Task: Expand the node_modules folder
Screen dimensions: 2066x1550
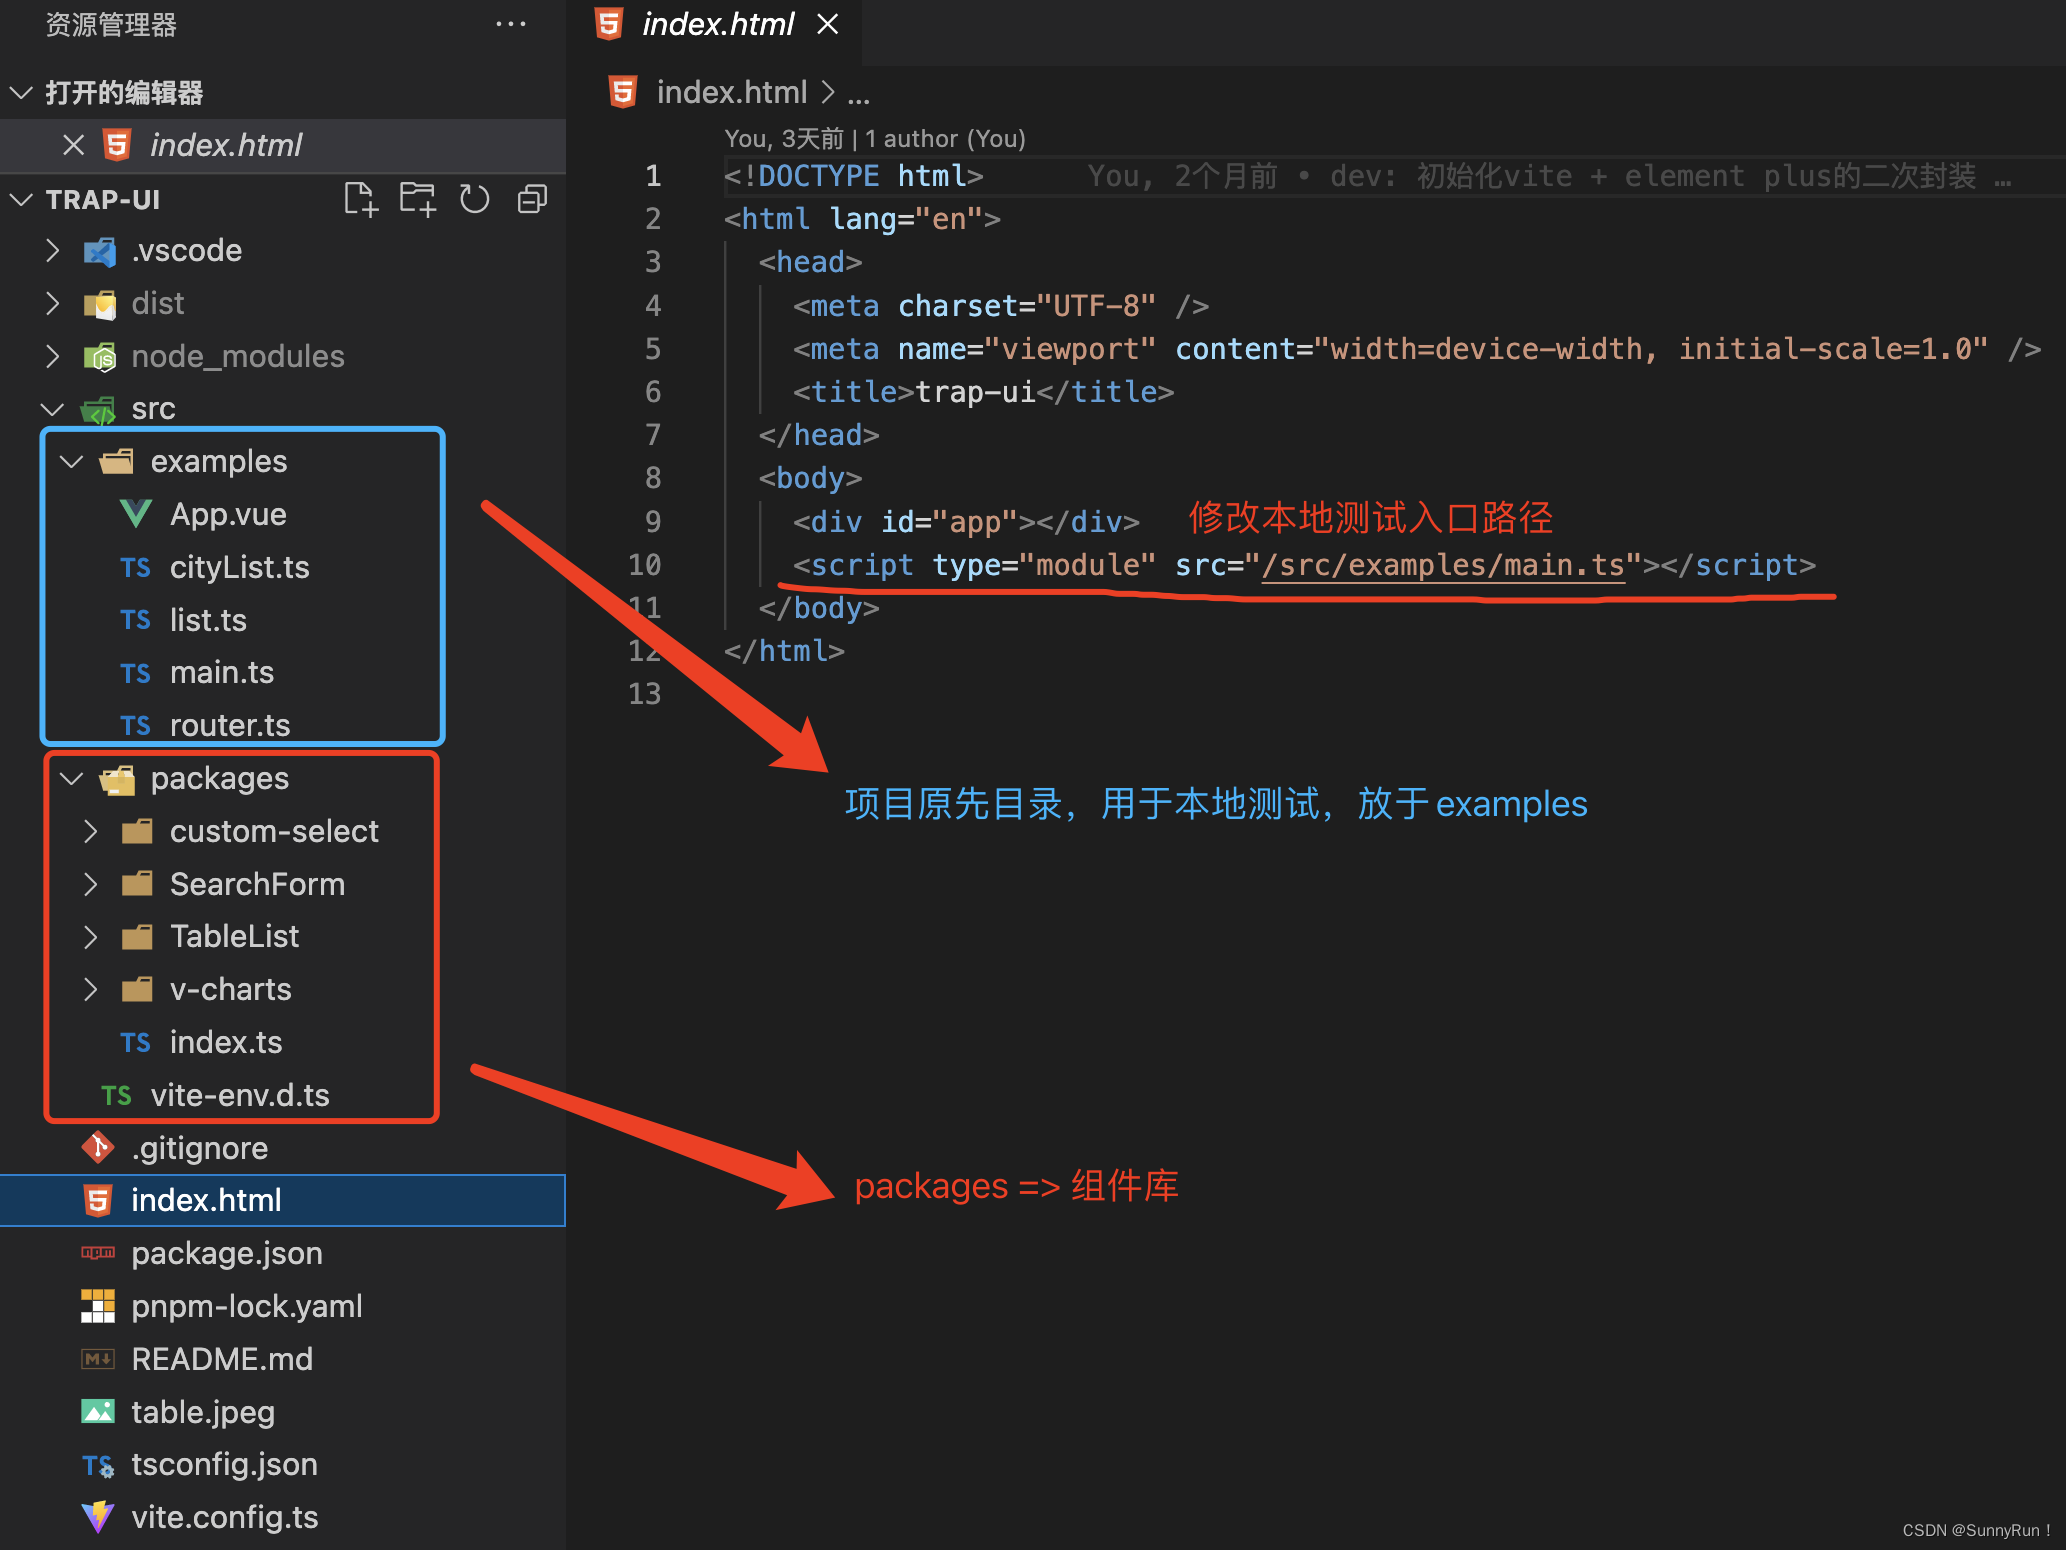Action: click(53, 356)
